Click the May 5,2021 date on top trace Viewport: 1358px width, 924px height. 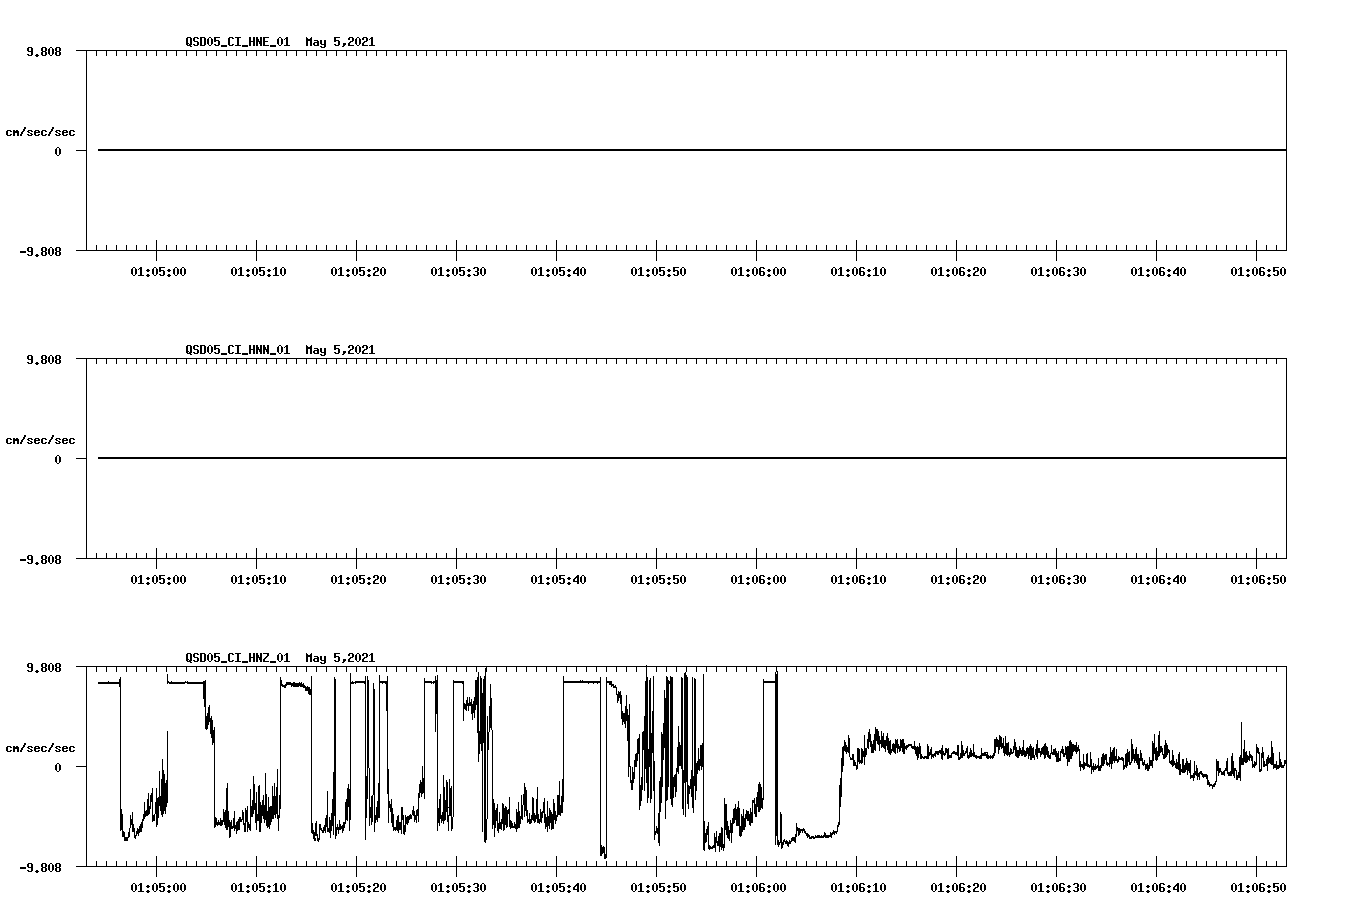pyautogui.click(x=339, y=43)
